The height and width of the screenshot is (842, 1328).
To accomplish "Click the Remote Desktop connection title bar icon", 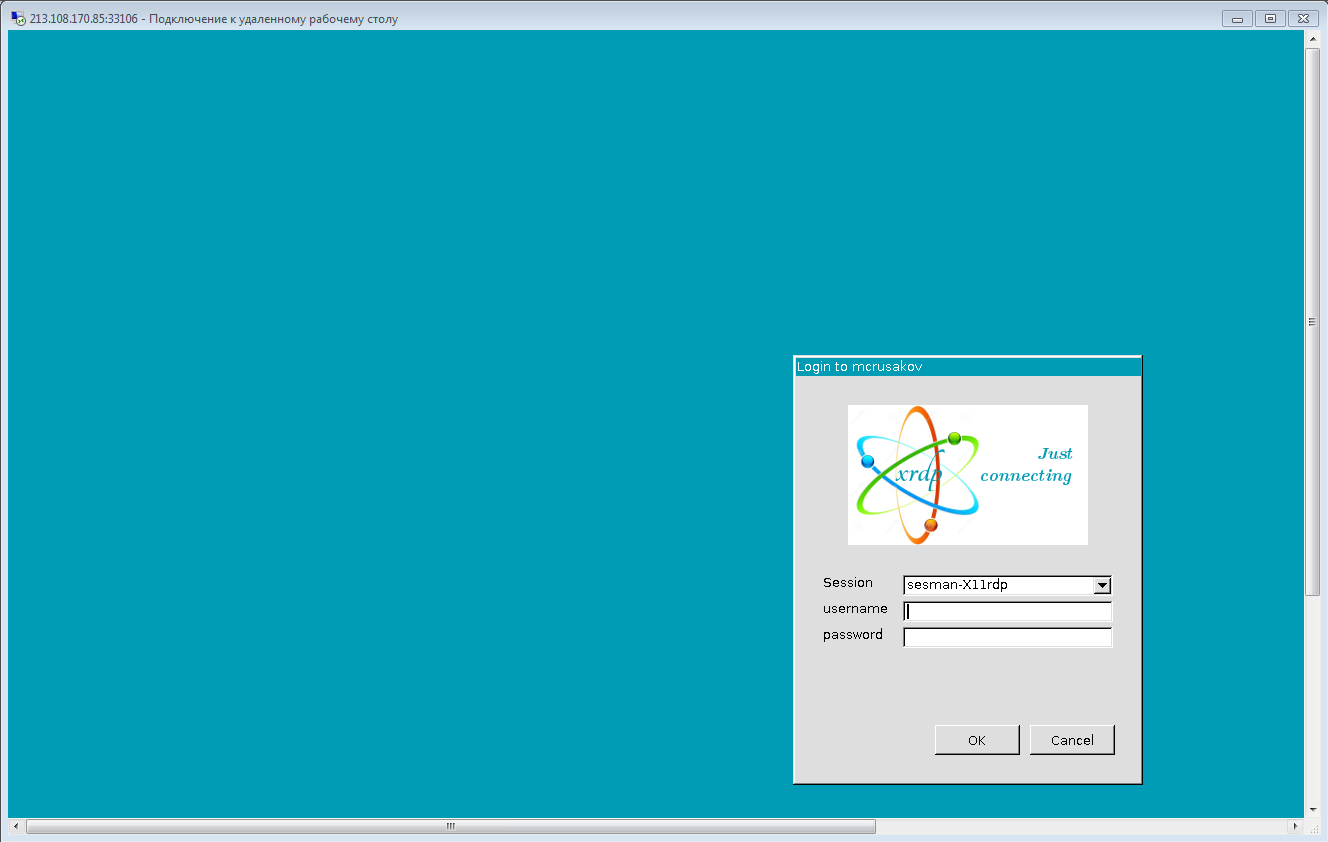I will click(x=18, y=18).
